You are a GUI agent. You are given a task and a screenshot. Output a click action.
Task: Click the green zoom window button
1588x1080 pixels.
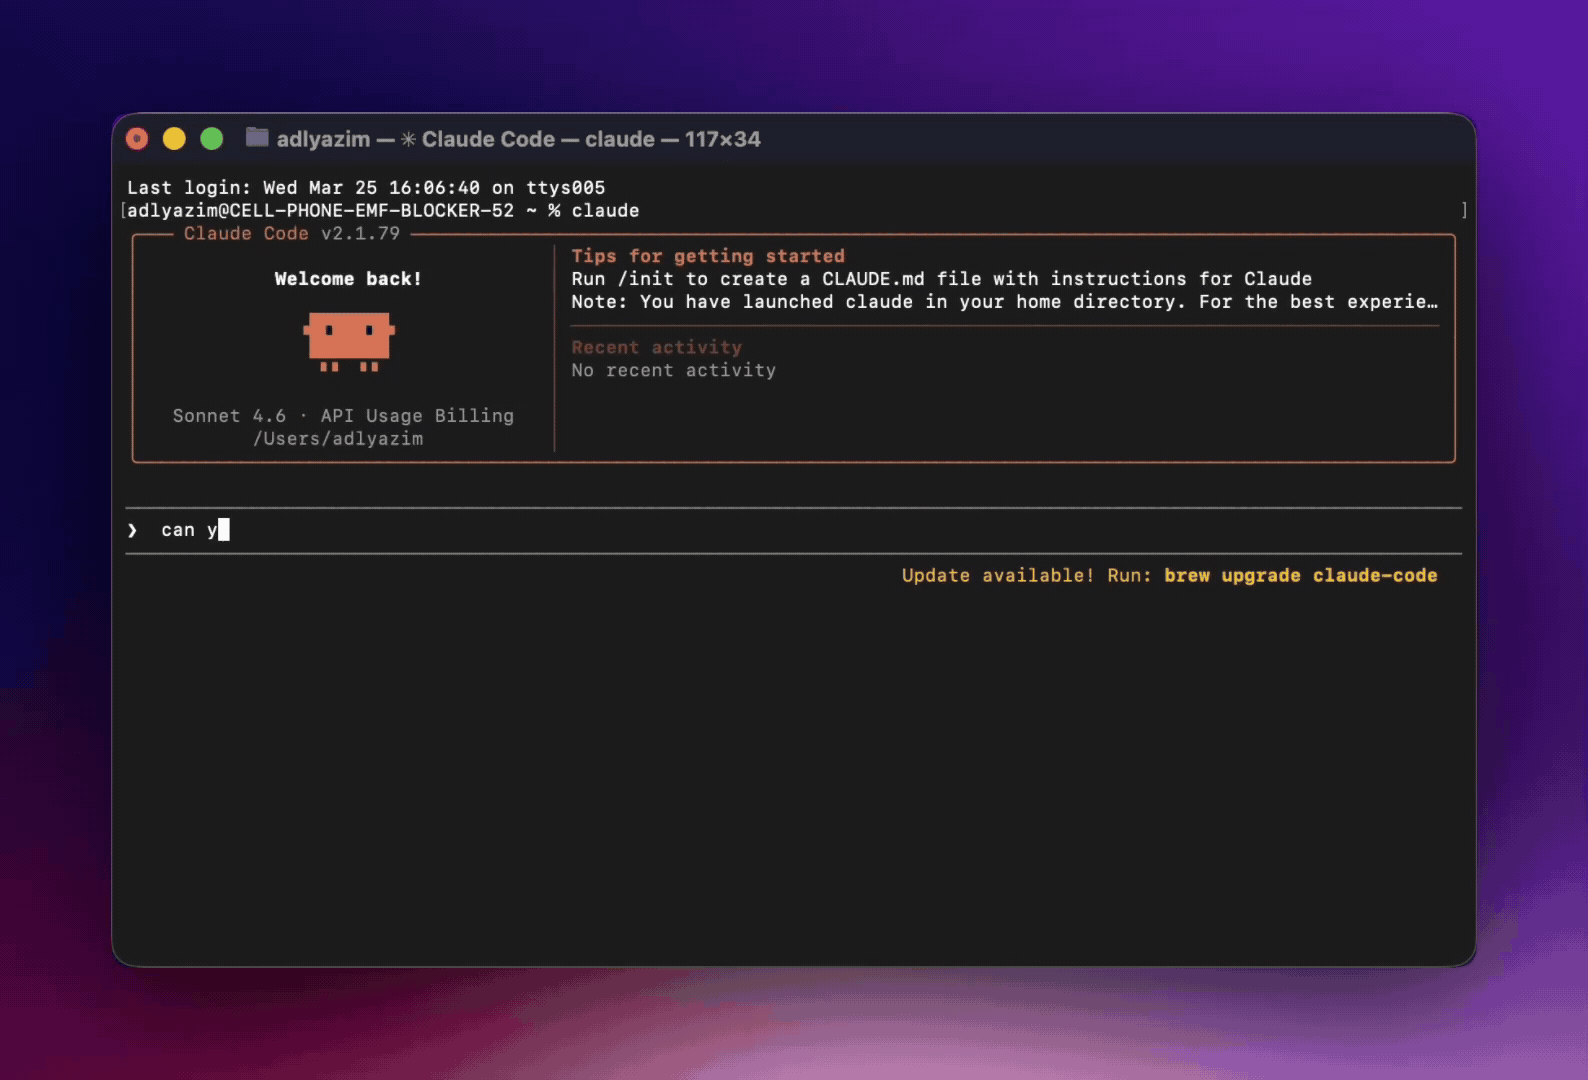[211, 138]
